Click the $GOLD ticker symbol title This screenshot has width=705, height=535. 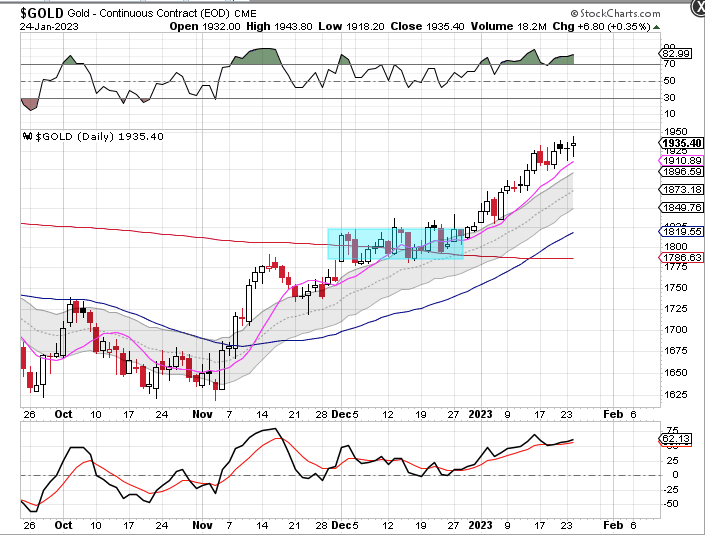tap(43, 10)
